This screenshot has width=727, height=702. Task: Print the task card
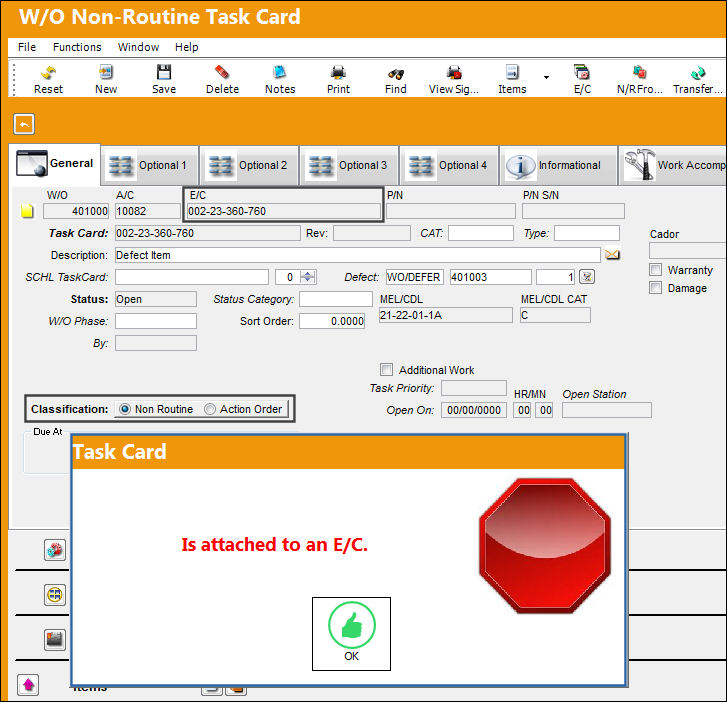[338, 79]
